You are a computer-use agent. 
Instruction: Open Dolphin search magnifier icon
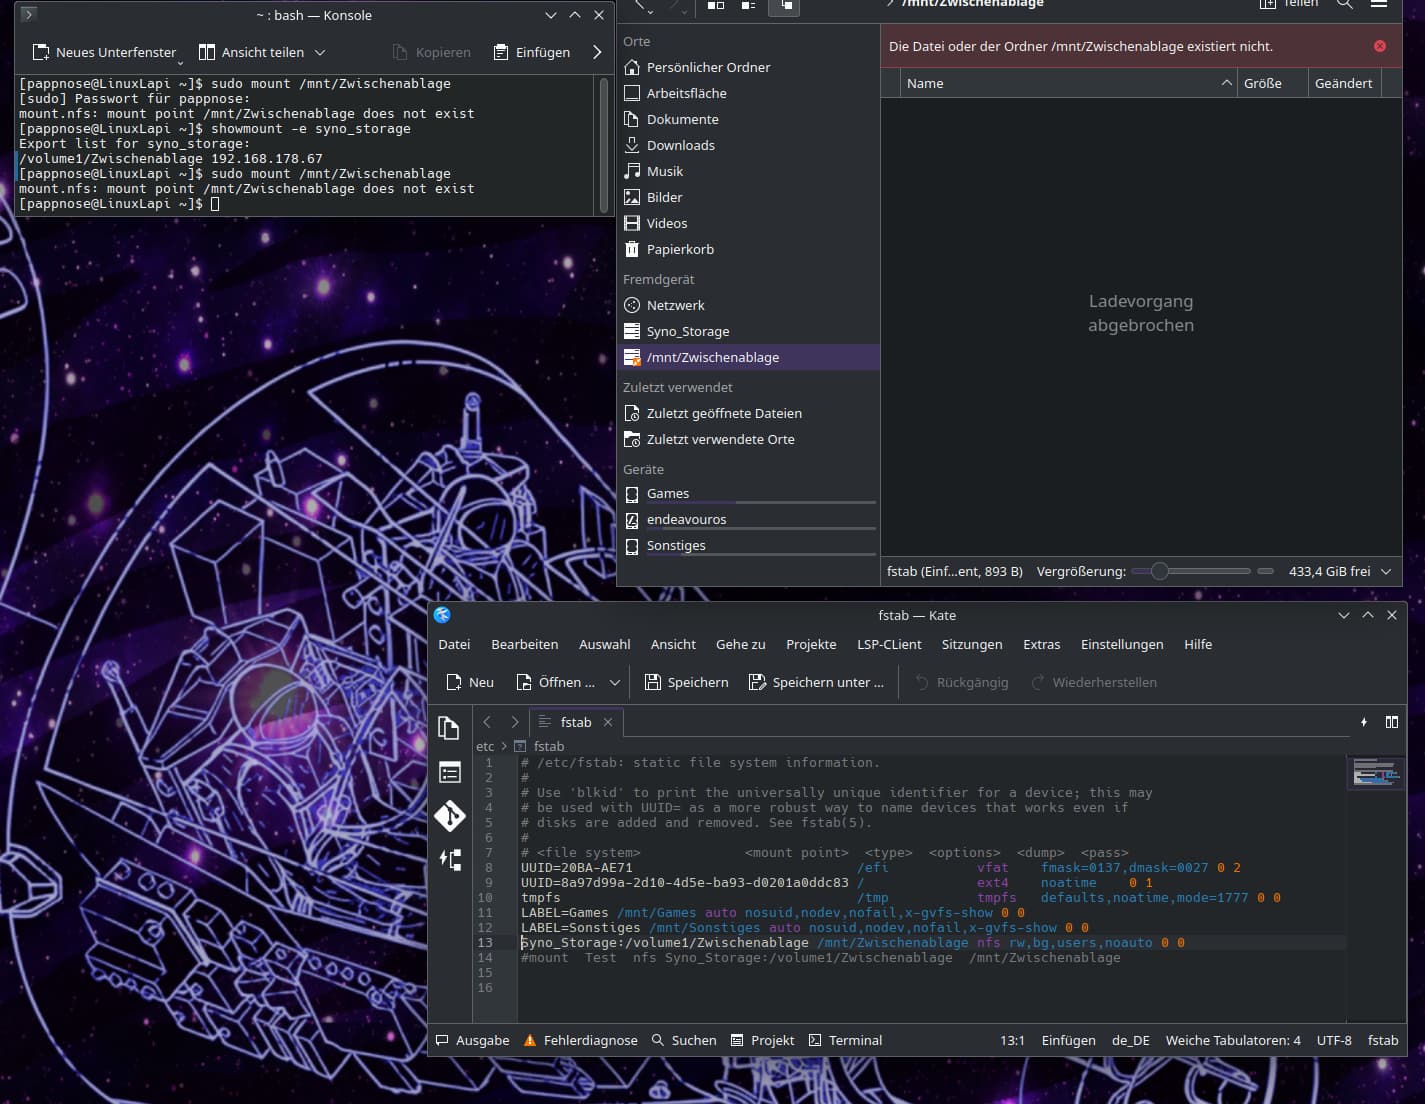click(x=1345, y=4)
